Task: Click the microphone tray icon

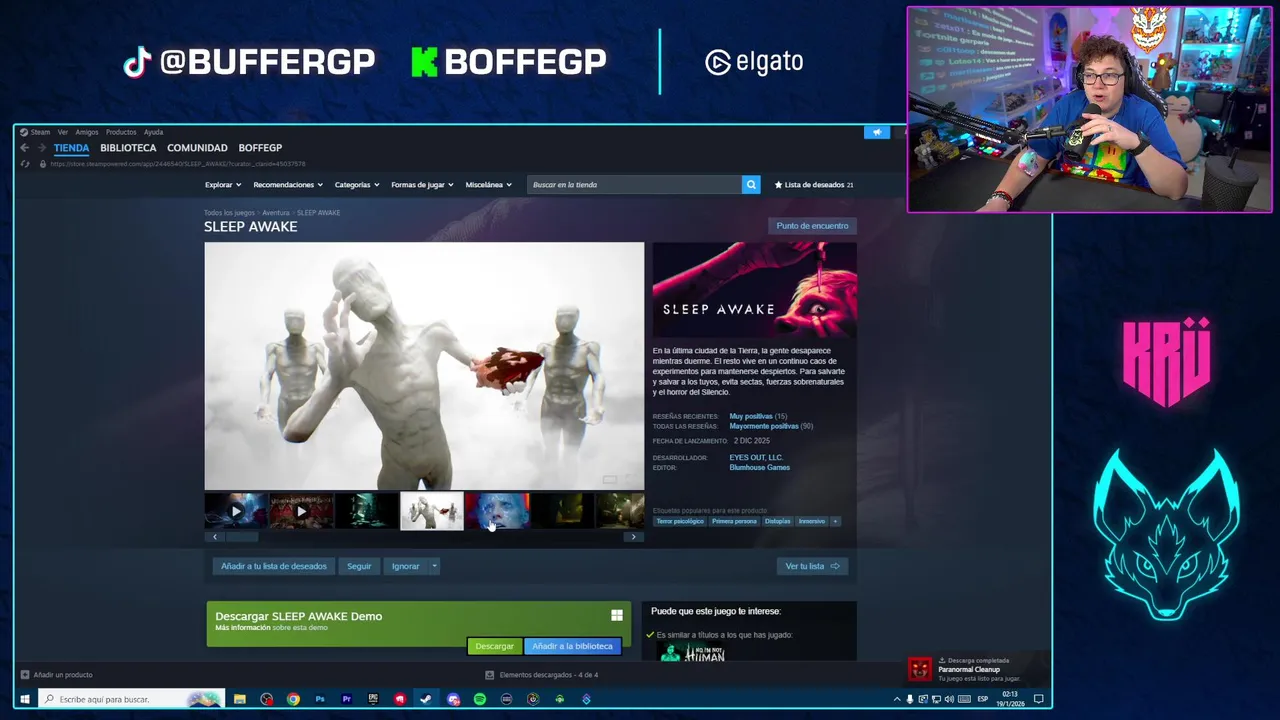Action: pyautogui.click(x=910, y=699)
